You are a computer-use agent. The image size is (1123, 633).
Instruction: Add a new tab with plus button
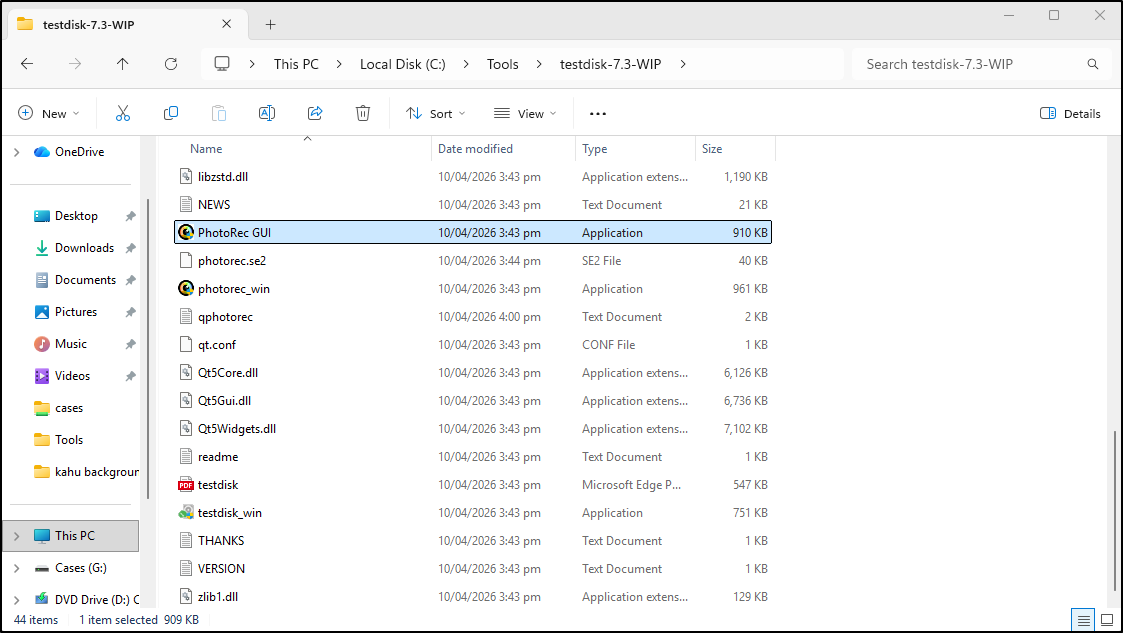tap(270, 24)
